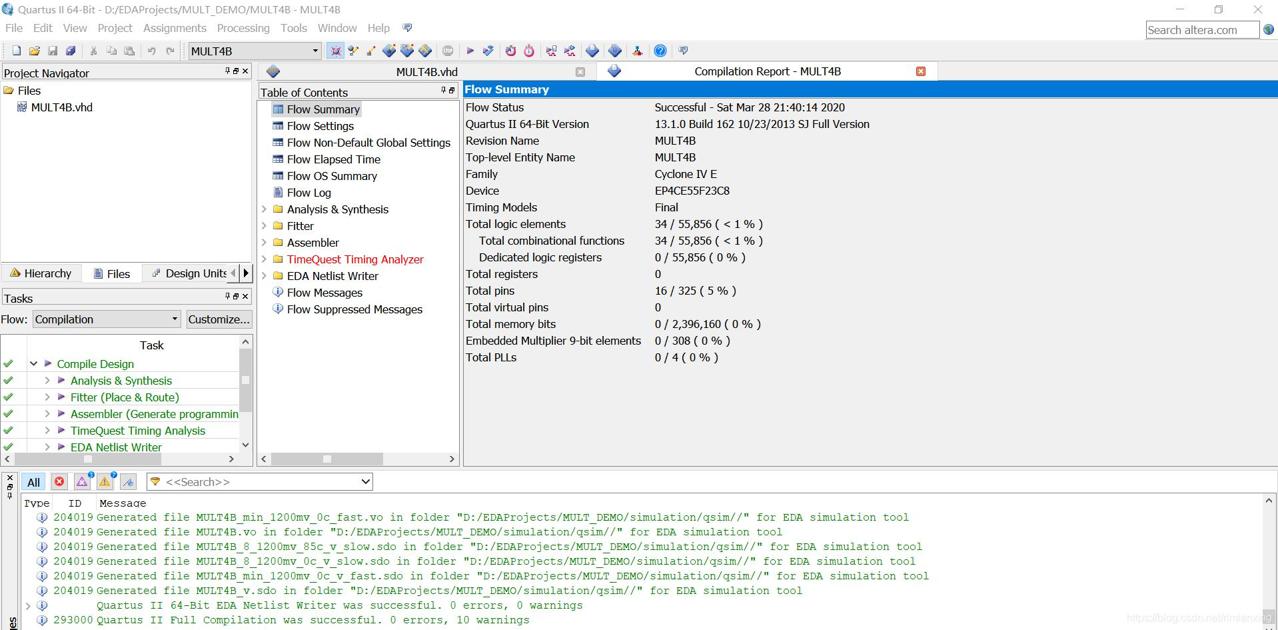Image resolution: width=1278 pixels, height=630 pixels.
Task: Switch to the Design Units tab
Action: pos(188,274)
